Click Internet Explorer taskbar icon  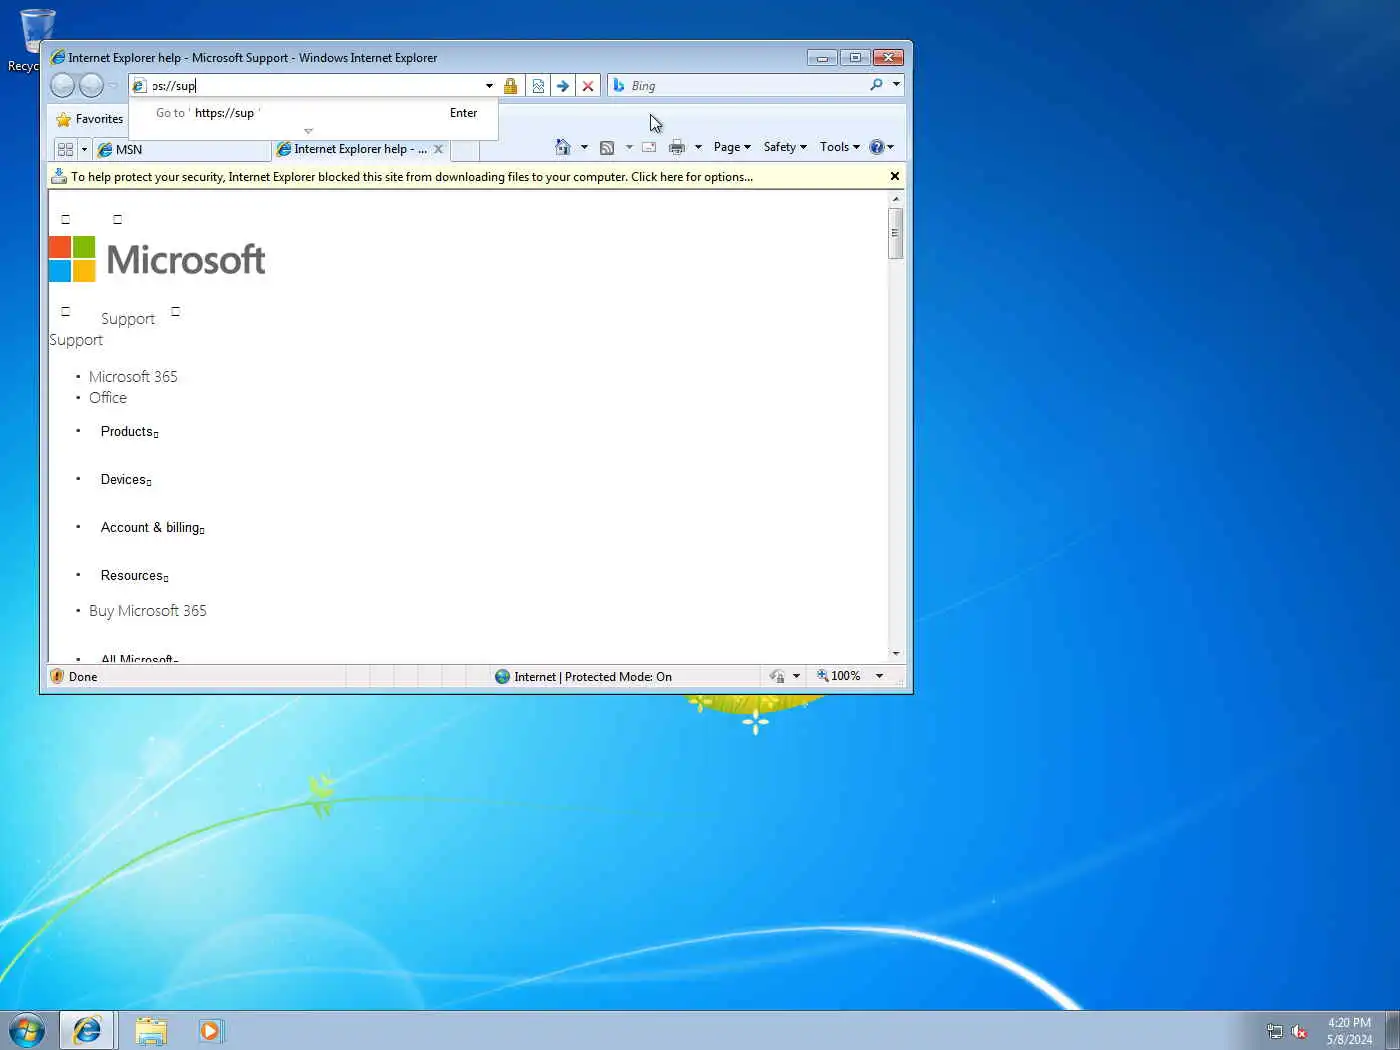click(87, 1030)
